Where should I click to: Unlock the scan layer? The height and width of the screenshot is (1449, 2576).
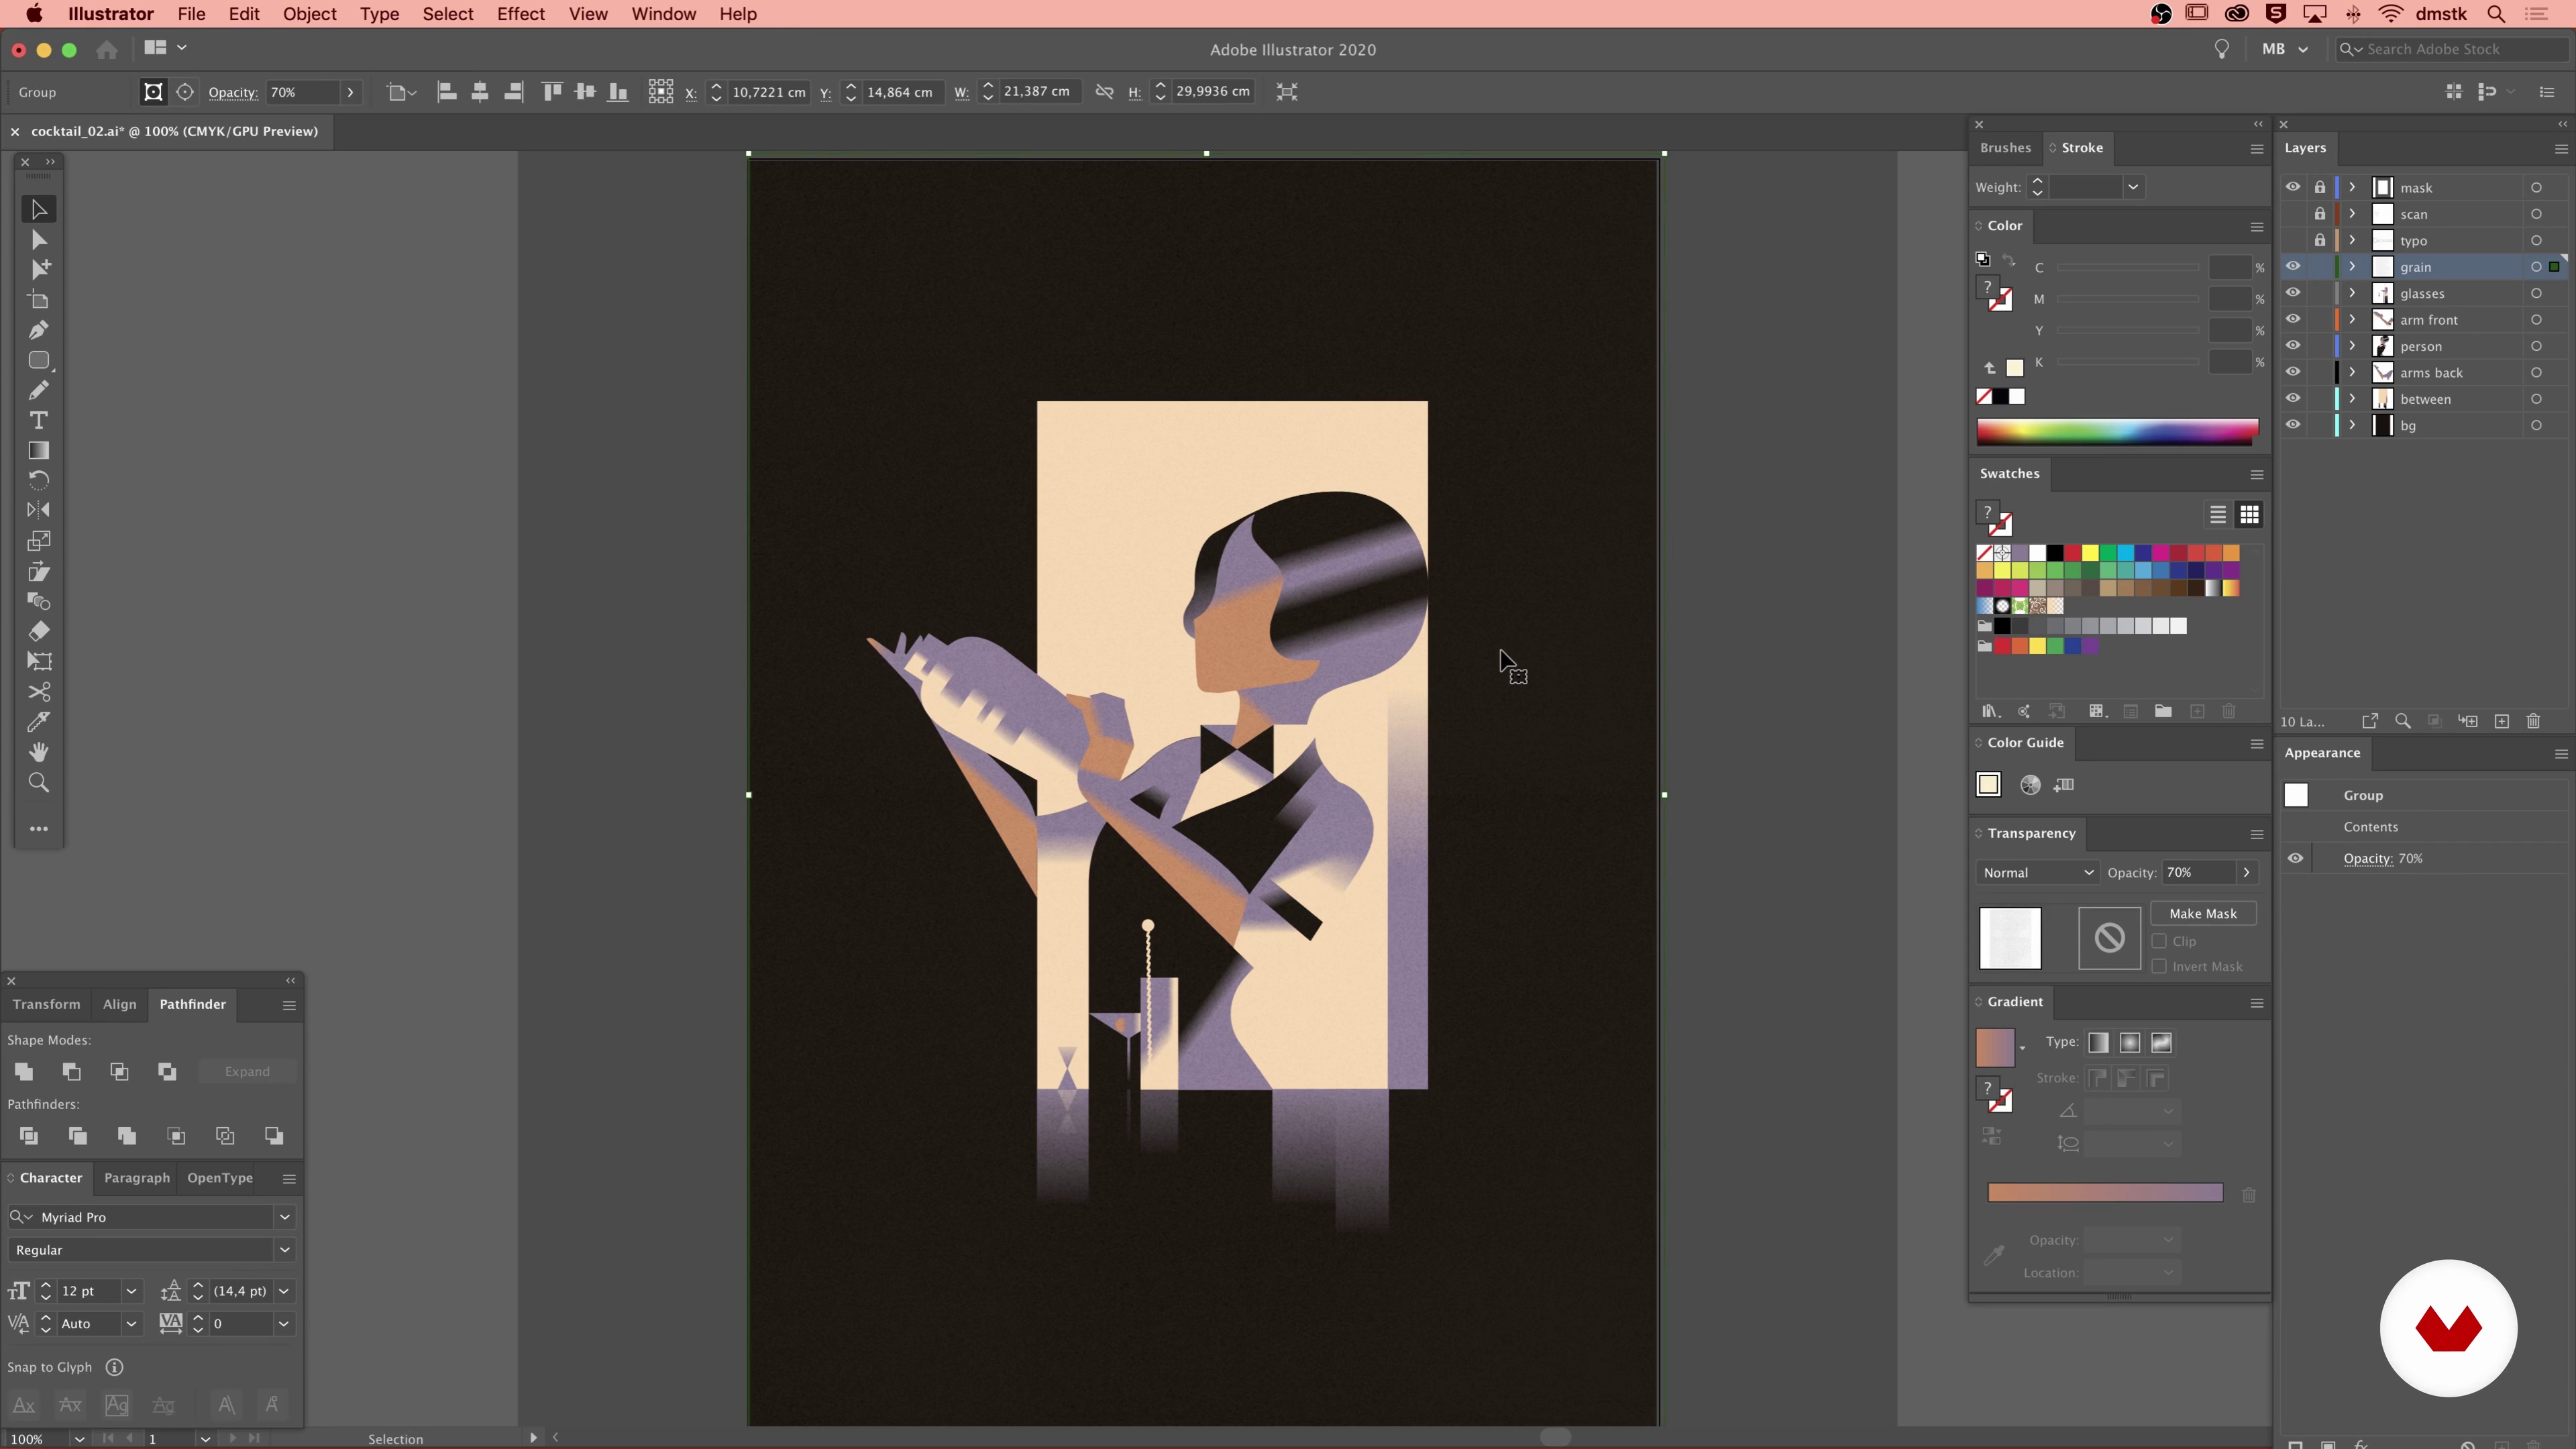pyautogui.click(x=2320, y=214)
